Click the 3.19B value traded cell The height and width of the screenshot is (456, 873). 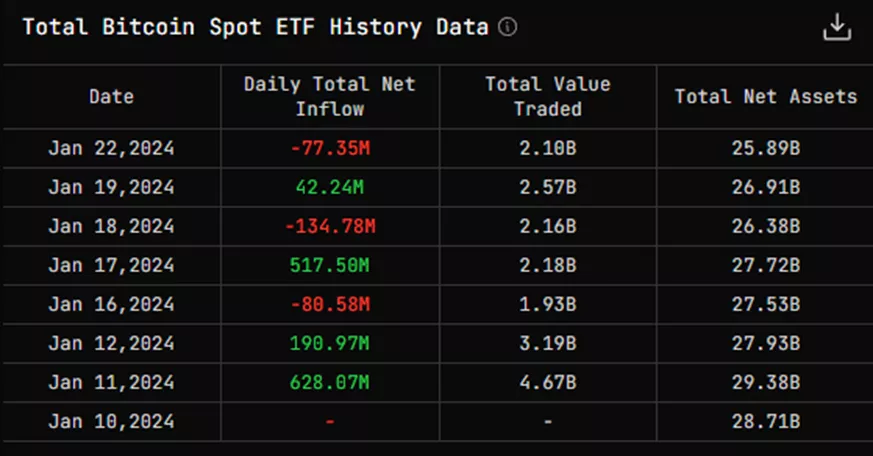coord(548,344)
